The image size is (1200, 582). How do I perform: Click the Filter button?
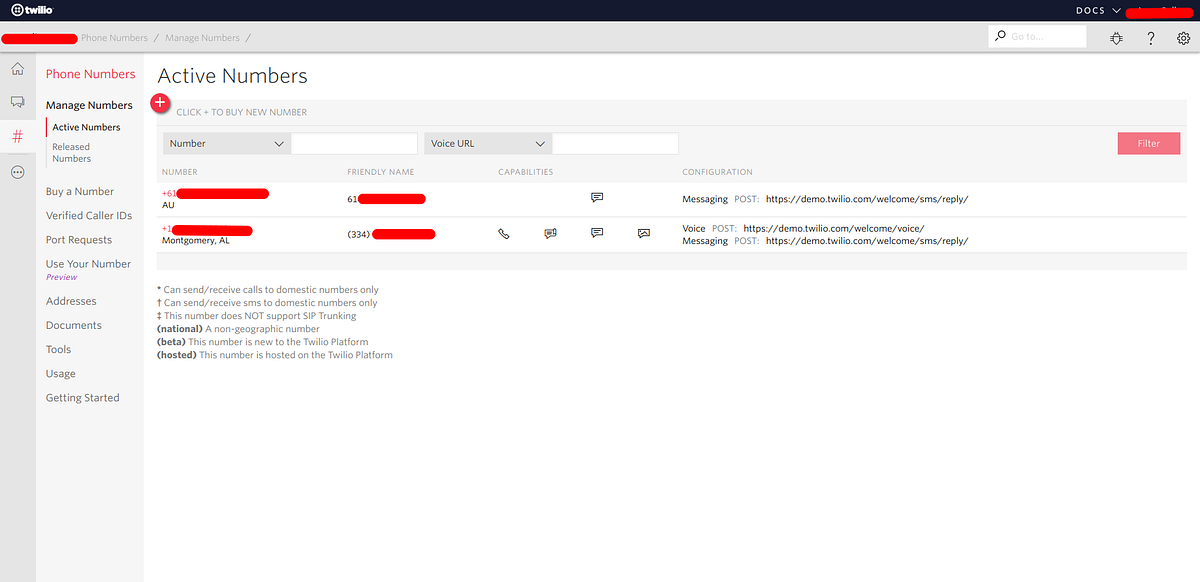click(1148, 143)
